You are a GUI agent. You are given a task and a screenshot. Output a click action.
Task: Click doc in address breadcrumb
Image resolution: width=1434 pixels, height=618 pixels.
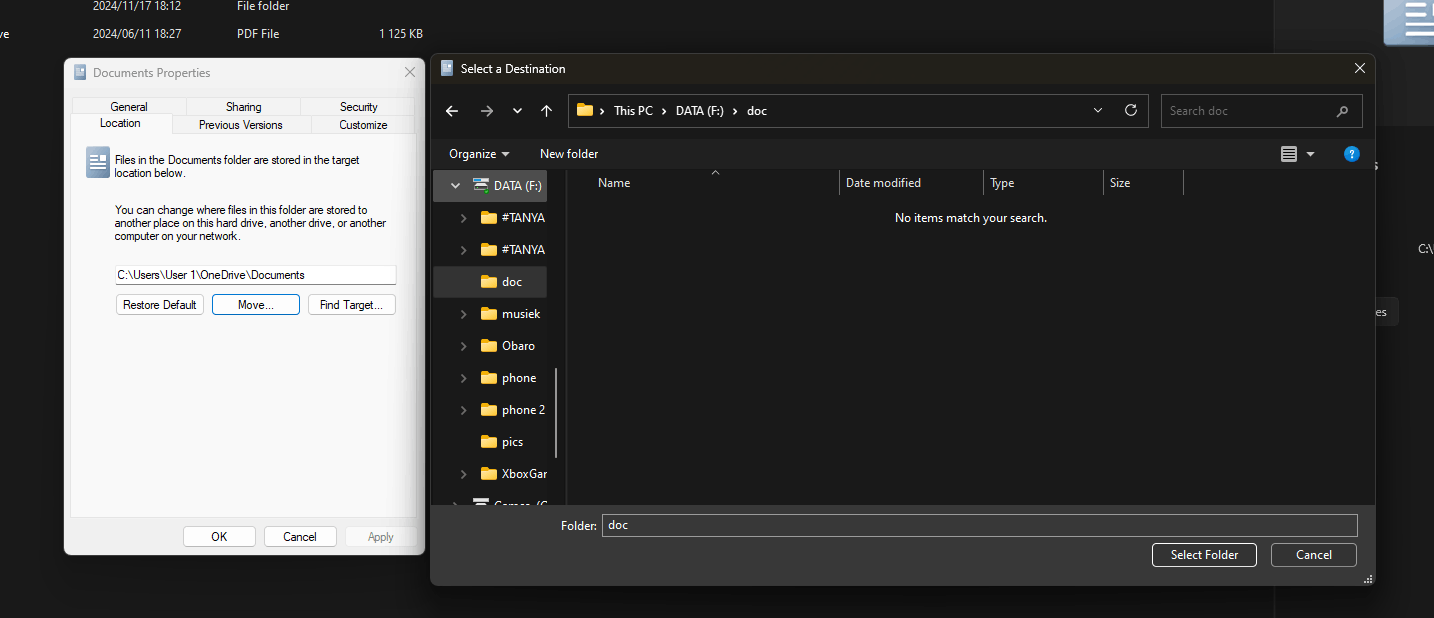click(x=757, y=111)
